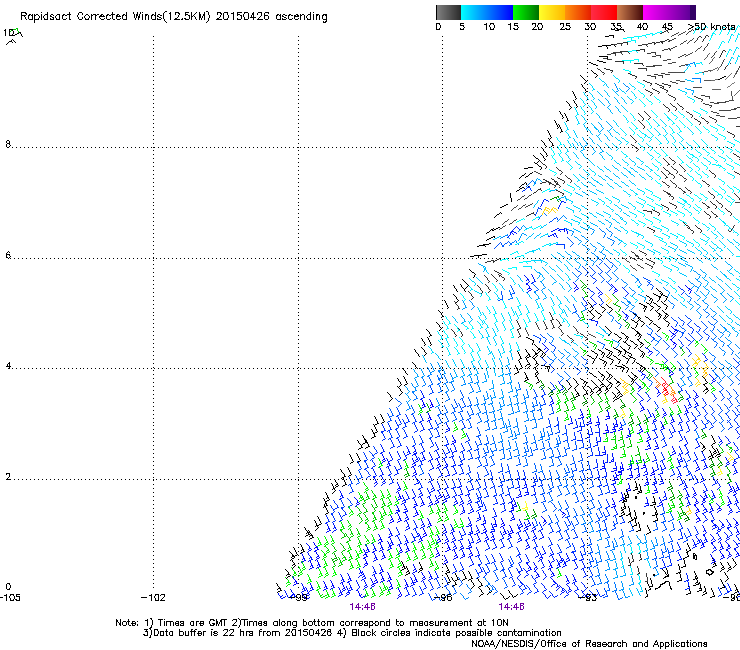This screenshot has height=650, width=740.
Task: Click the green 15-20 knots color segment
Action: [526, 12]
